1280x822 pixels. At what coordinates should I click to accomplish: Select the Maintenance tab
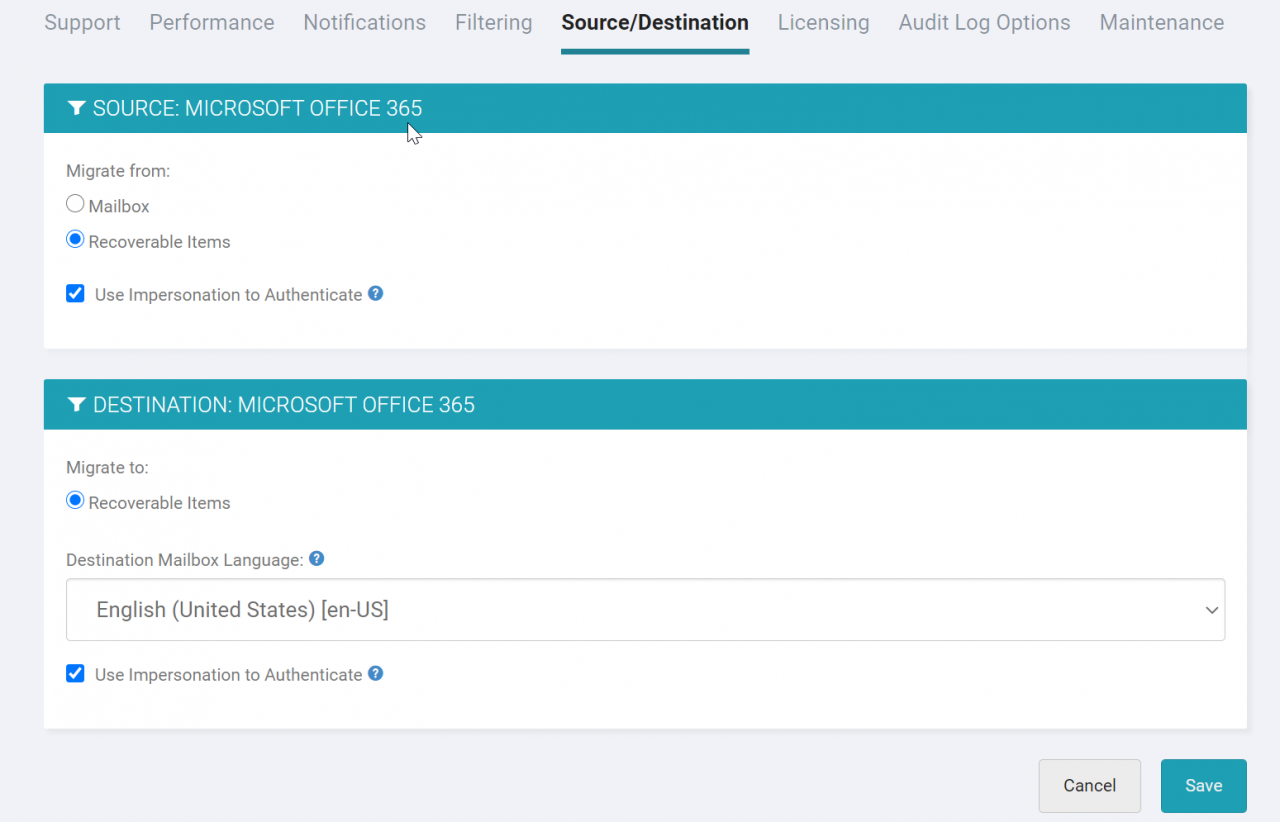pyautogui.click(x=1161, y=22)
